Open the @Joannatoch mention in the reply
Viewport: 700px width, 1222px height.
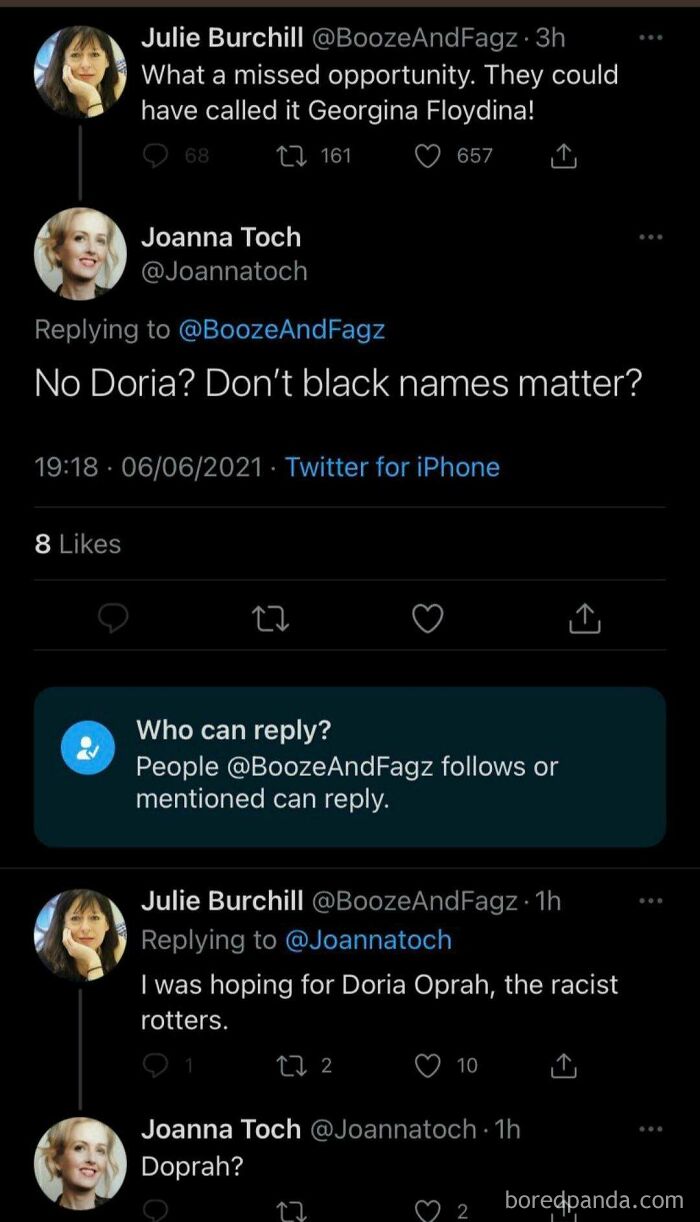click(370, 940)
